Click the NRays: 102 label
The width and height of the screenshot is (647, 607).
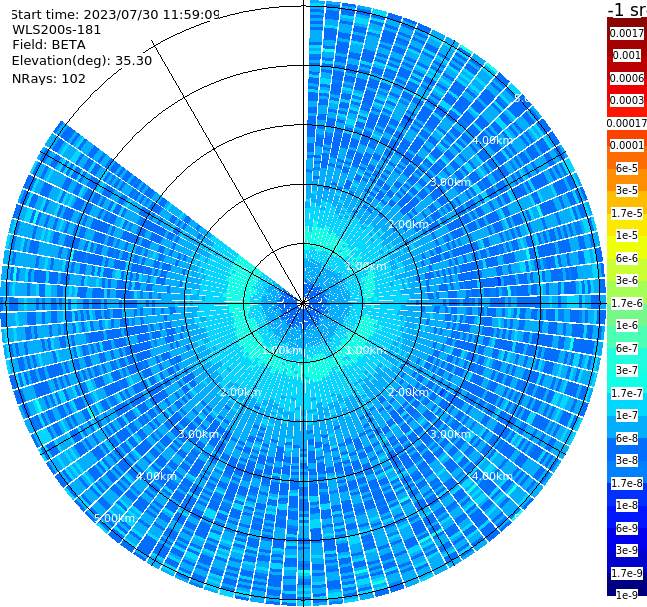click(49, 78)
